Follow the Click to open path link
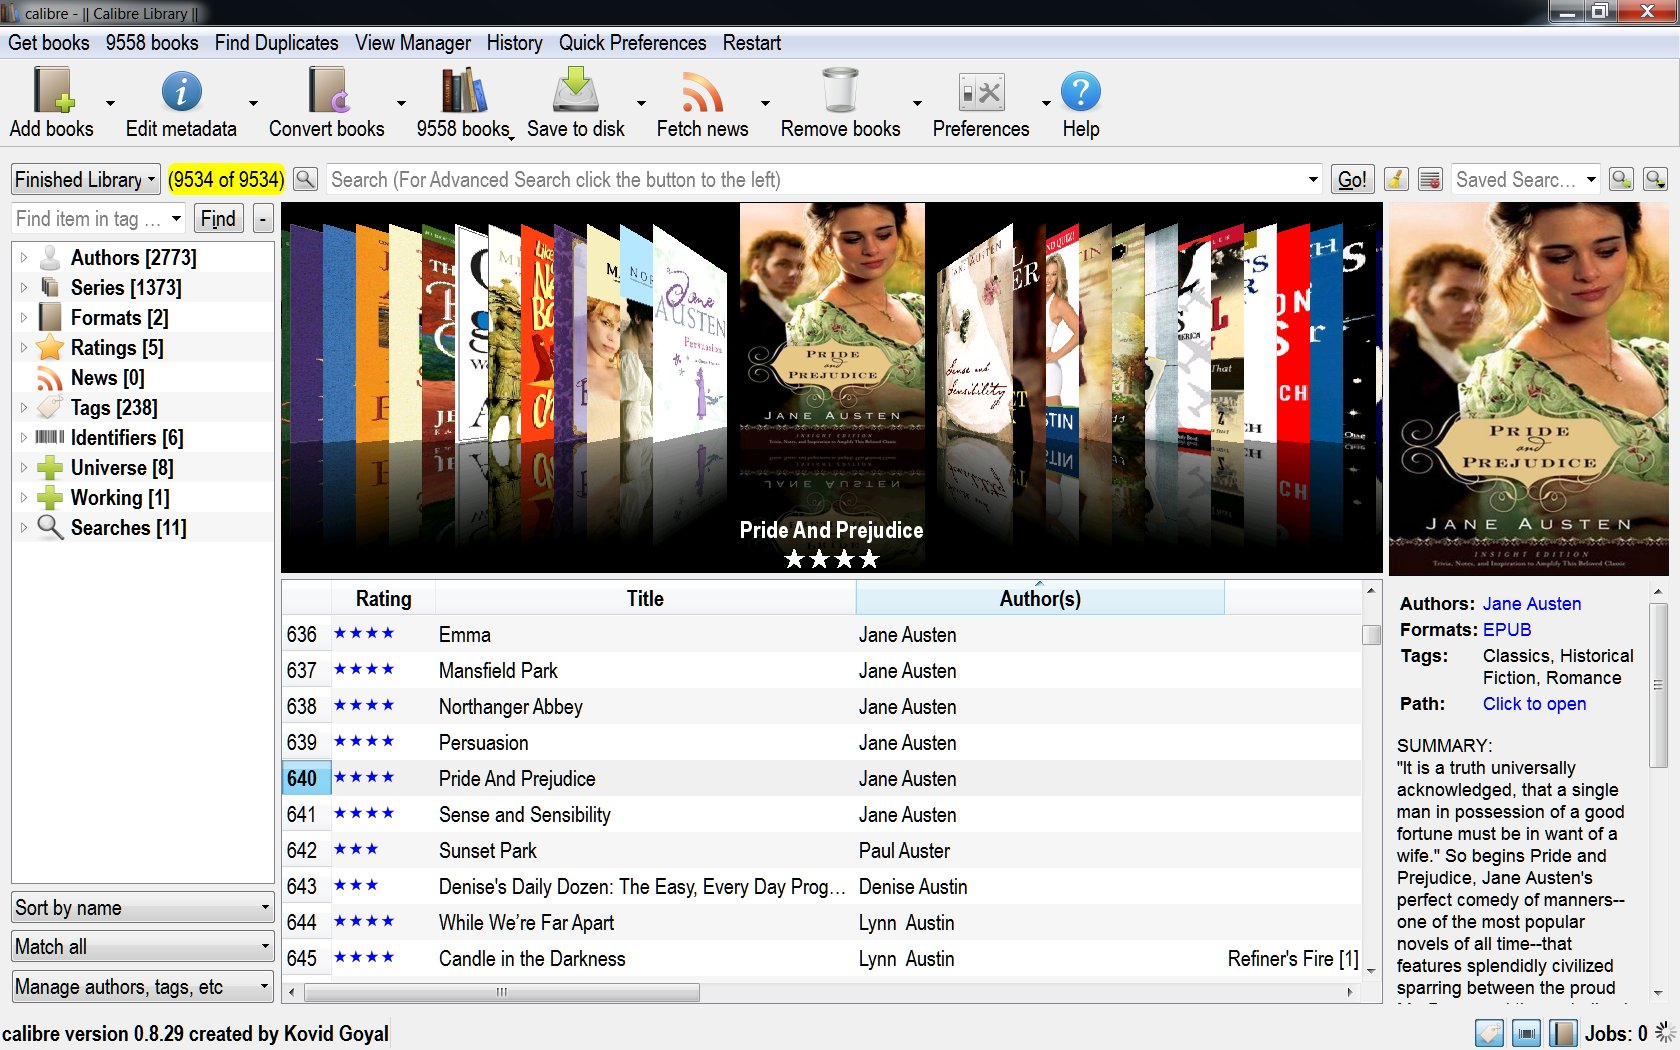Viewport: 1680px width, 1050px height. pos(1534,703)
